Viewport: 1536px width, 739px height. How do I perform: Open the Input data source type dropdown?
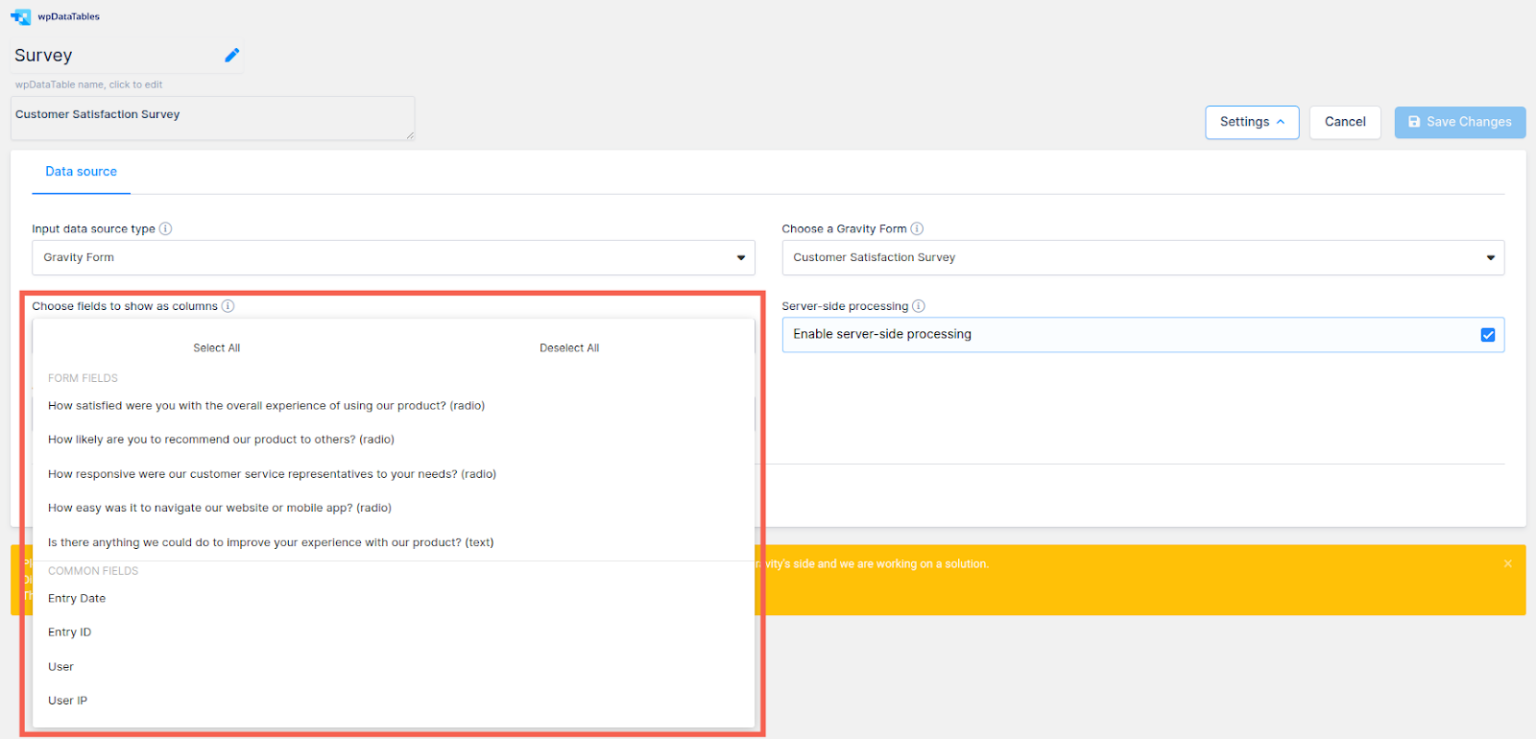click(393, 258)
